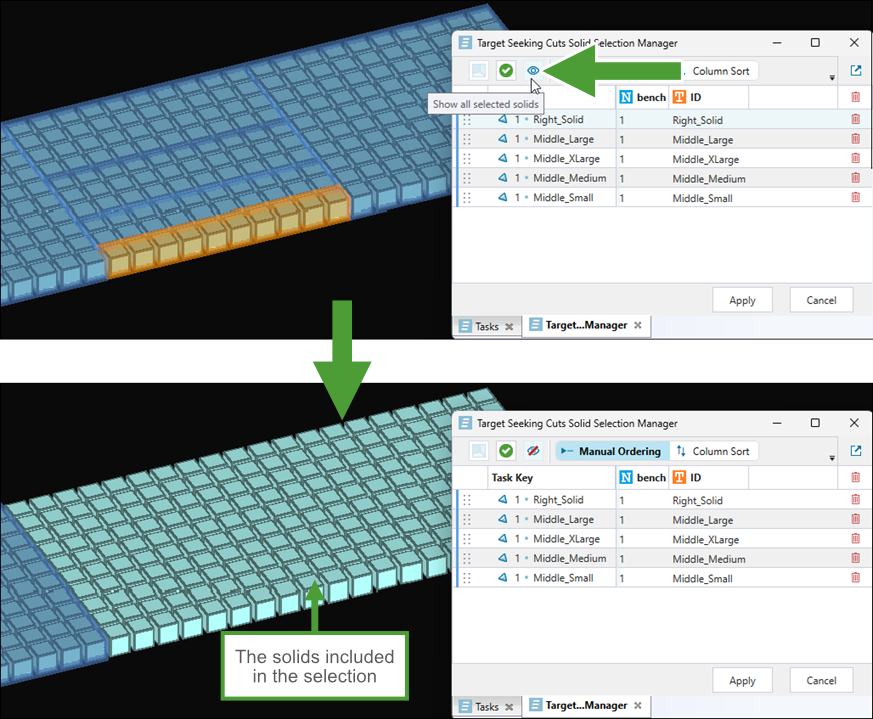Click the picture icon left of the checkmark in upper window
The width and height of the screenshot is (873, 719).
tap(479, 71)
